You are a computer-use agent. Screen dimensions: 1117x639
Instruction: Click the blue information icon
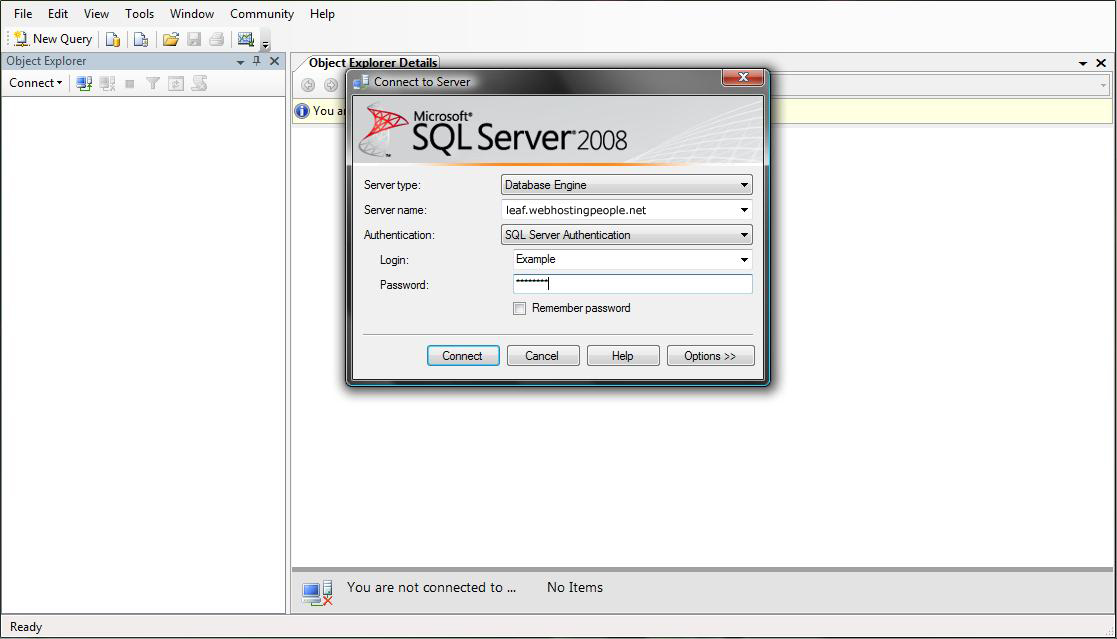coord(302,111)
